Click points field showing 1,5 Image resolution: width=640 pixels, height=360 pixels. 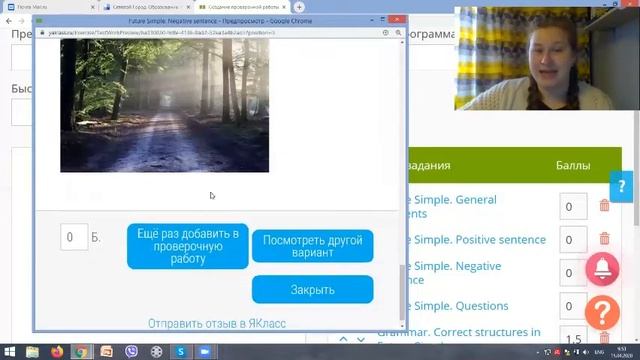pyautogui.click(x=573, y=336)
